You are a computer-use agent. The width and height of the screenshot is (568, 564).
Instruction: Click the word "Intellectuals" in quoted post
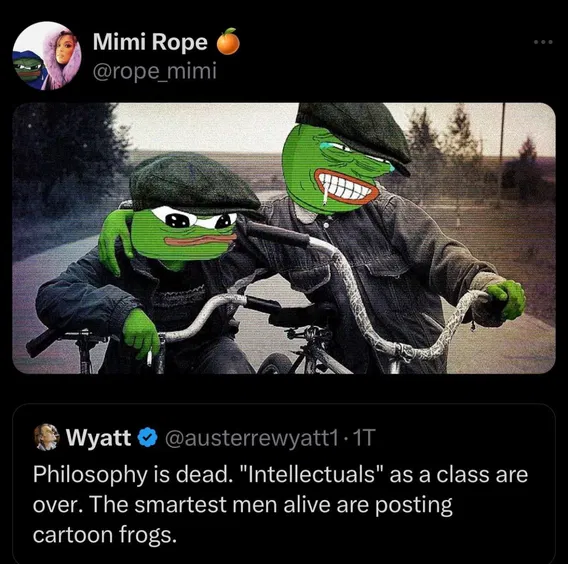(x=313, y=475)
